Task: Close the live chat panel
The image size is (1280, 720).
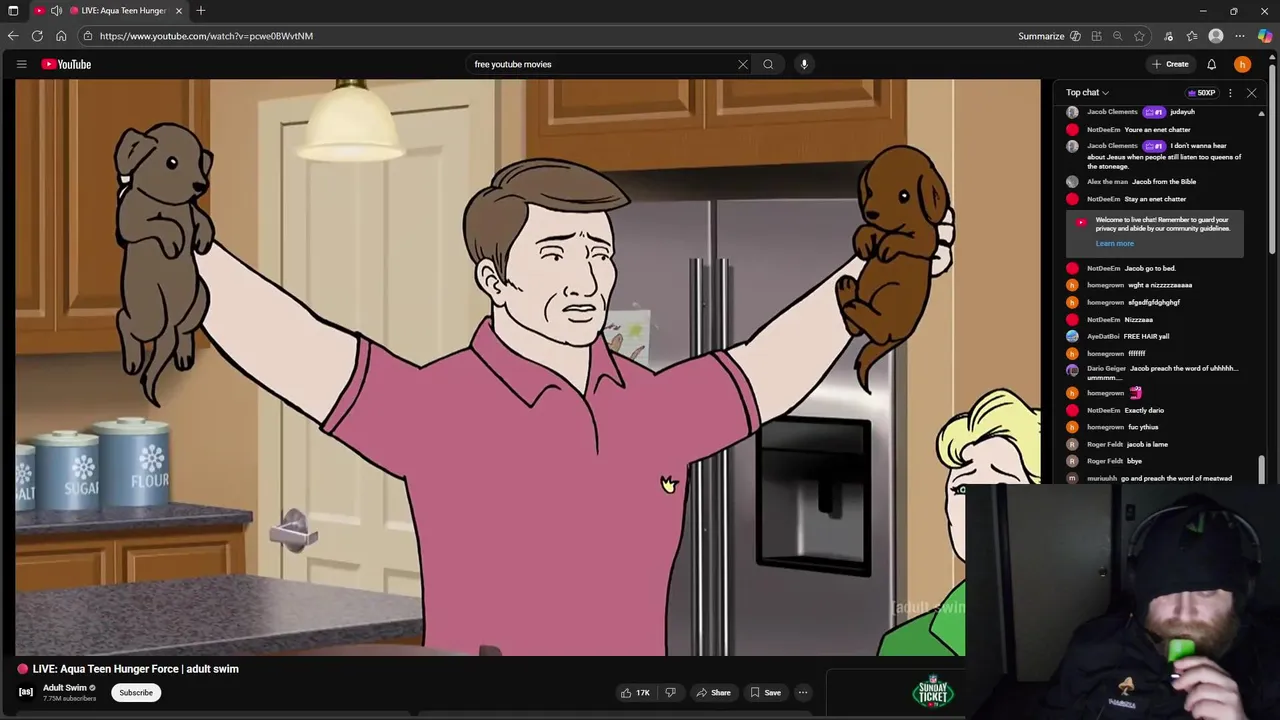Action: click(1251, 92)
